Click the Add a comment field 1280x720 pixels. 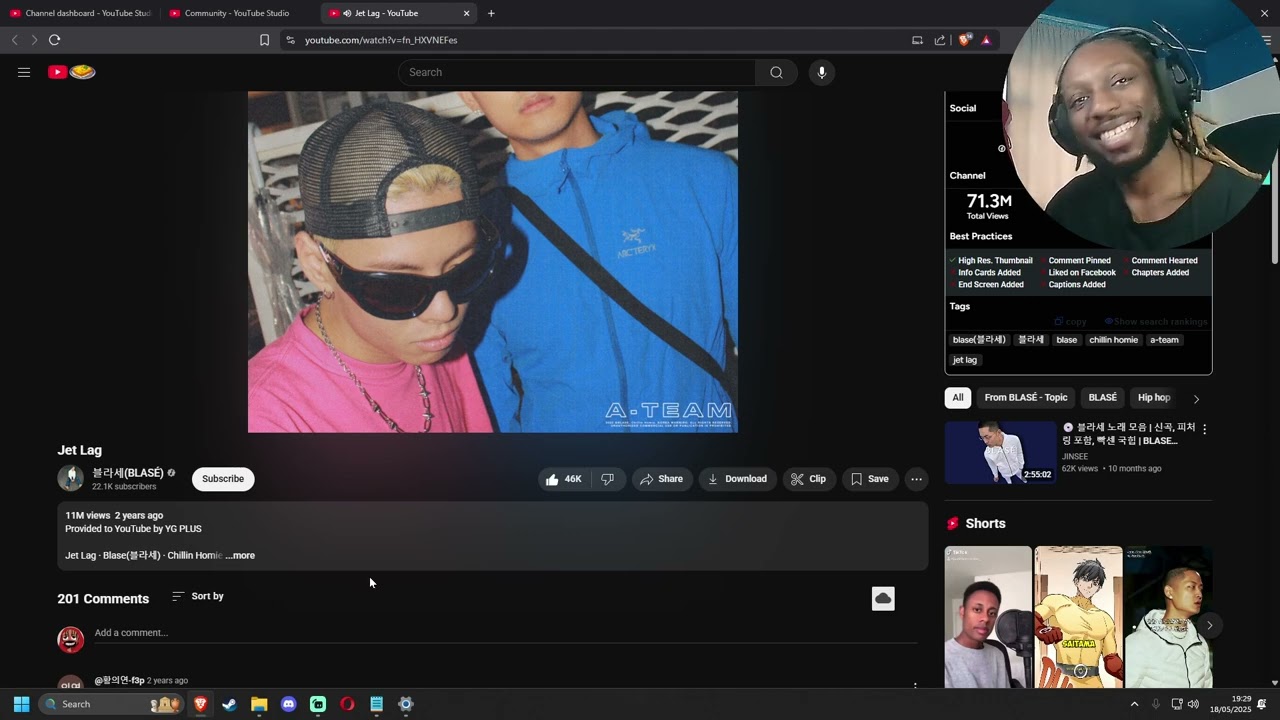click(x=505, y=633)
